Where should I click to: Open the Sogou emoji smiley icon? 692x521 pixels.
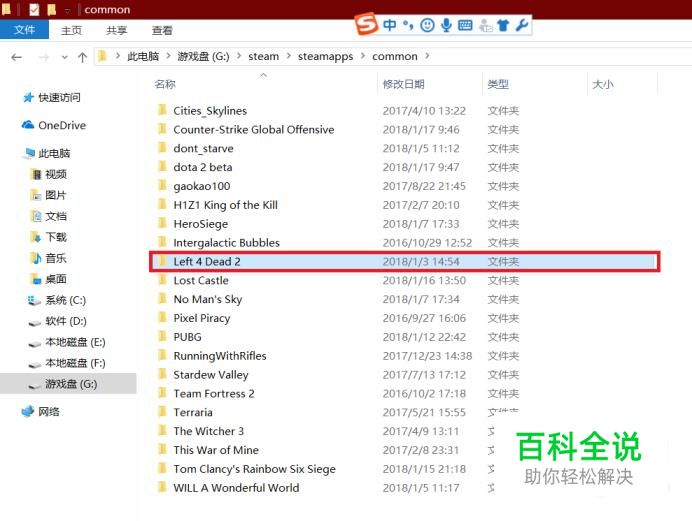pyautogui.click(x=427, y=25)
